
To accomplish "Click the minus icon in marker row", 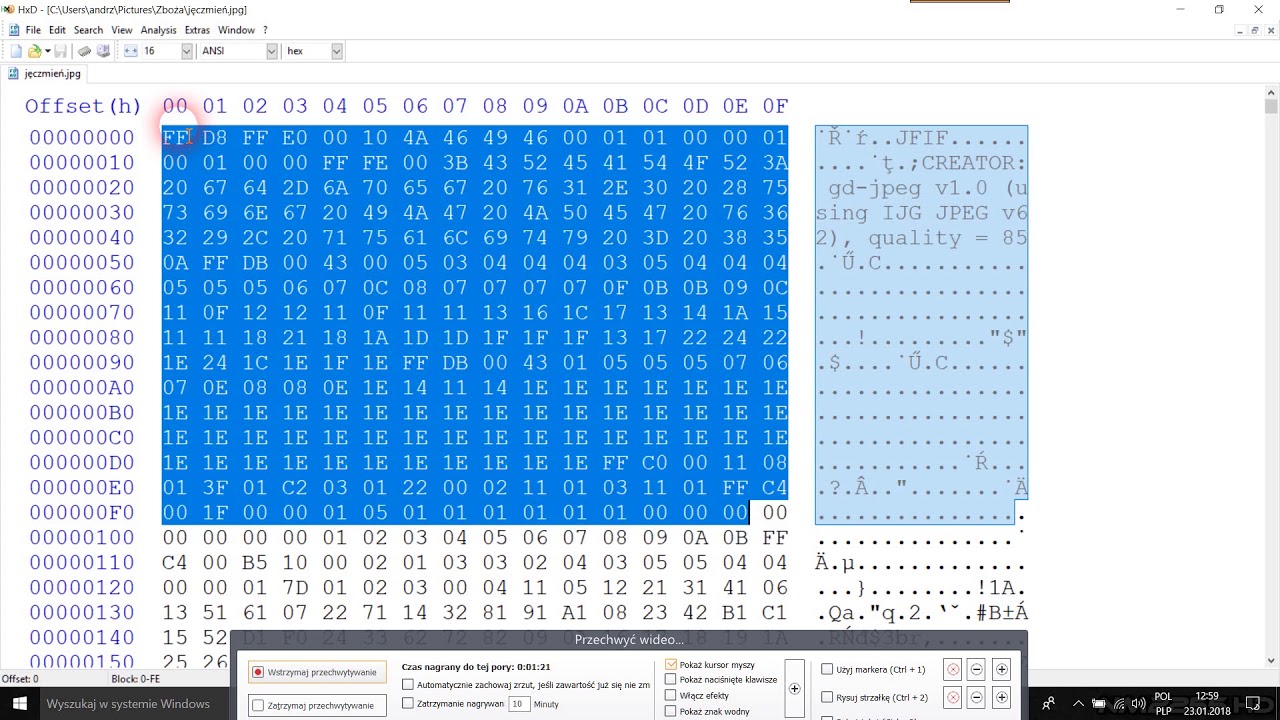I will click(x=977, y=670).
